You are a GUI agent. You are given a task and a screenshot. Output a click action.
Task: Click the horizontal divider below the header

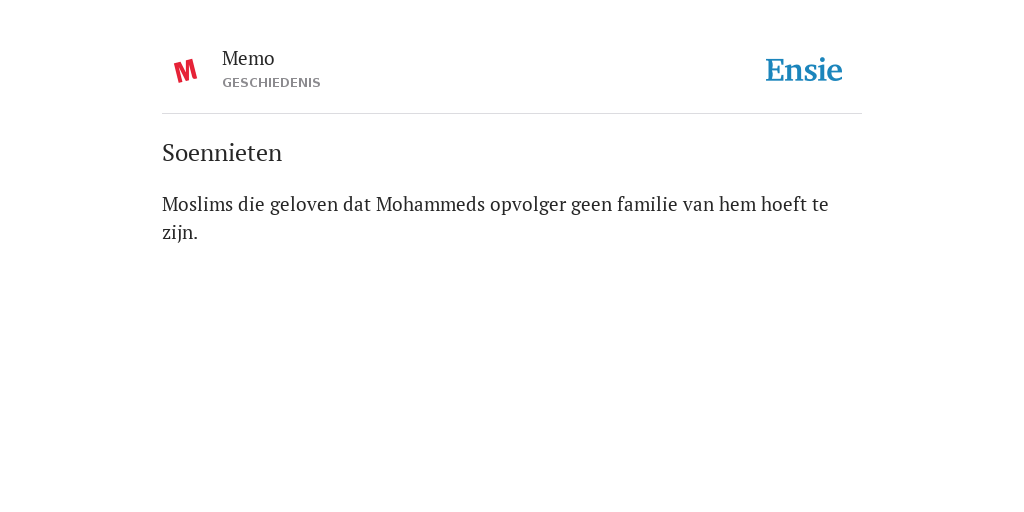click(x=512, y=114)
